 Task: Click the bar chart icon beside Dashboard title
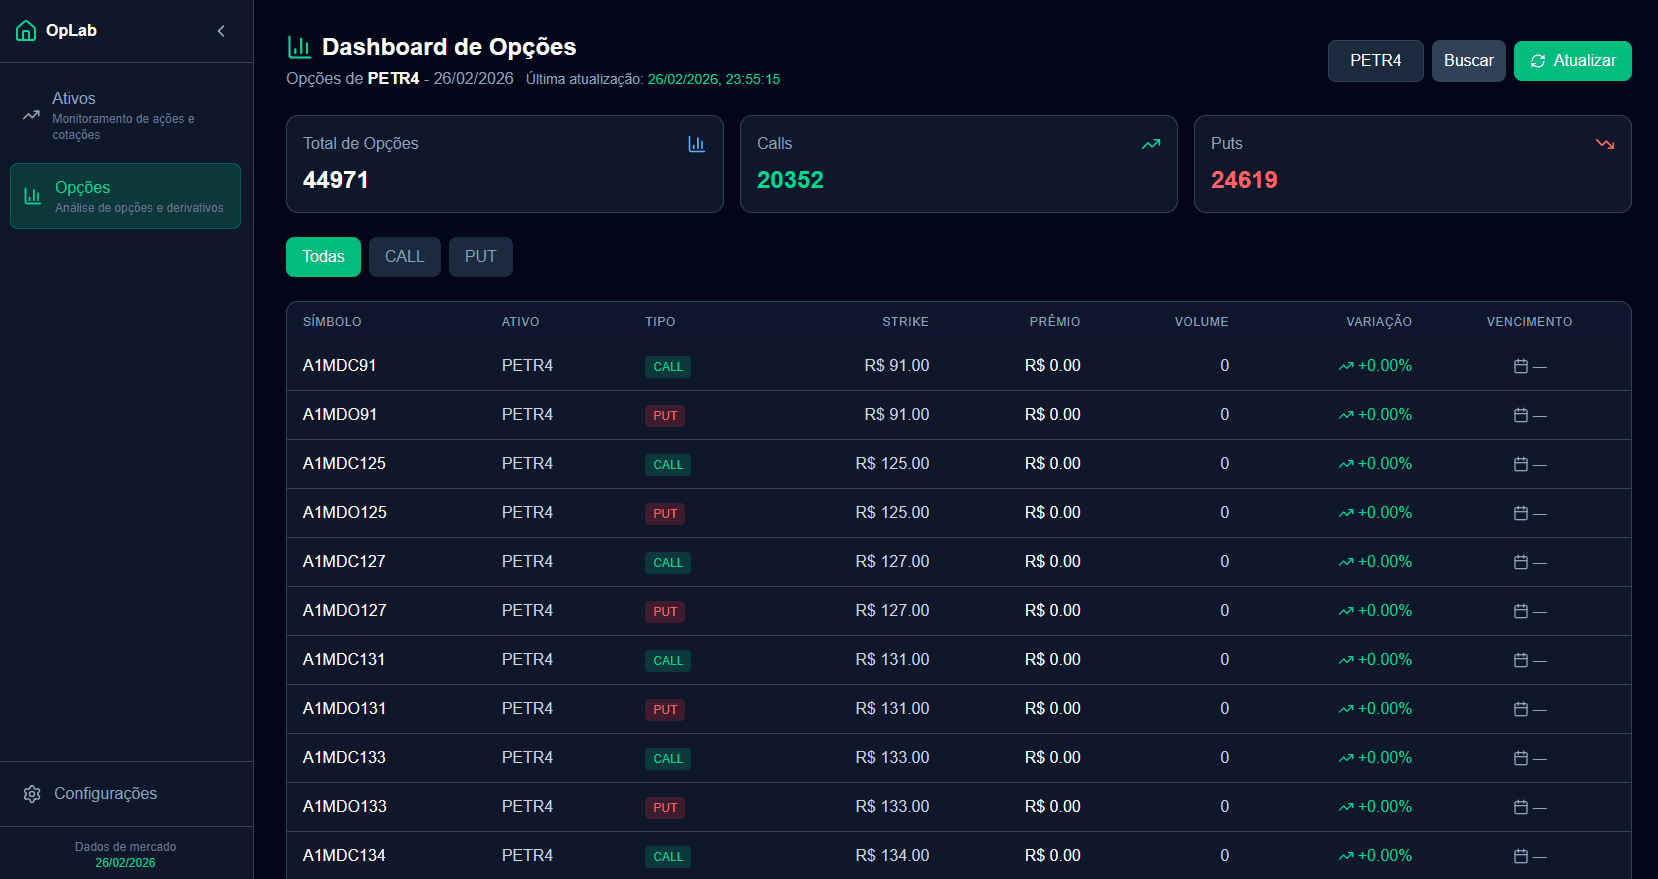299,47
